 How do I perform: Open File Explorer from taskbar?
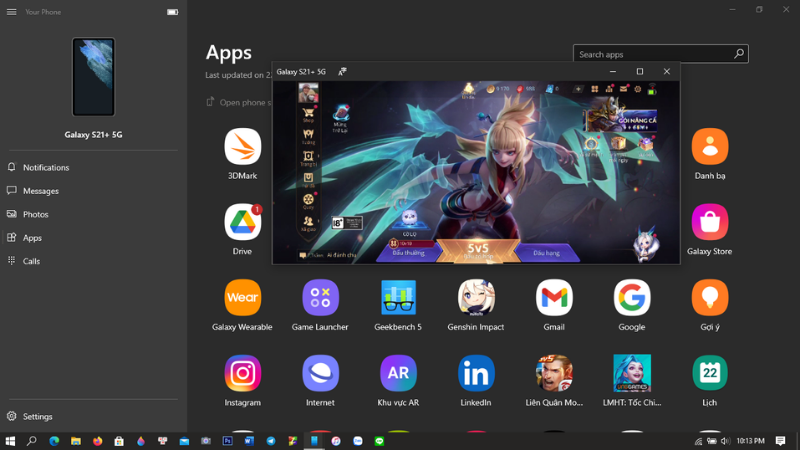76,441
